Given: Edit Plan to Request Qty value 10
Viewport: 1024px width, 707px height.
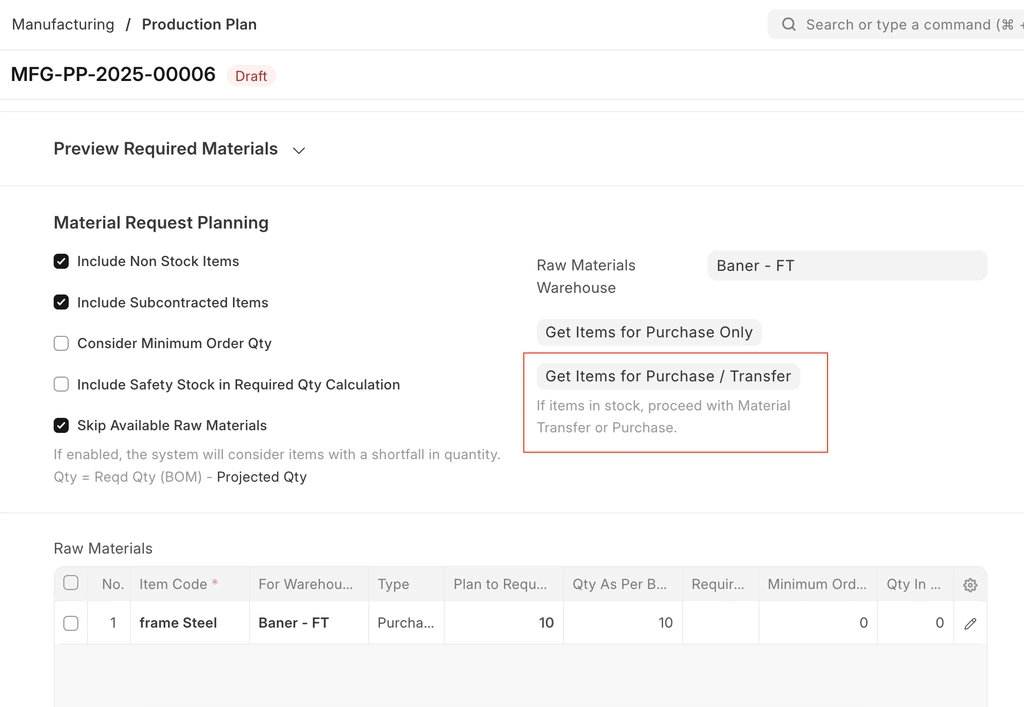Looking at the screenshot, I should [x=503, y=623].
